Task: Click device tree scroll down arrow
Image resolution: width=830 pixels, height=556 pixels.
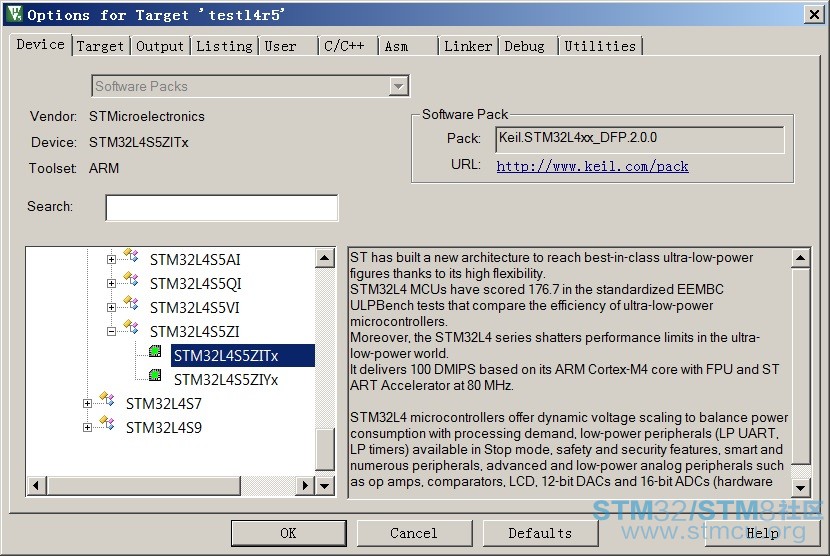Action: [x=324, y=485]
